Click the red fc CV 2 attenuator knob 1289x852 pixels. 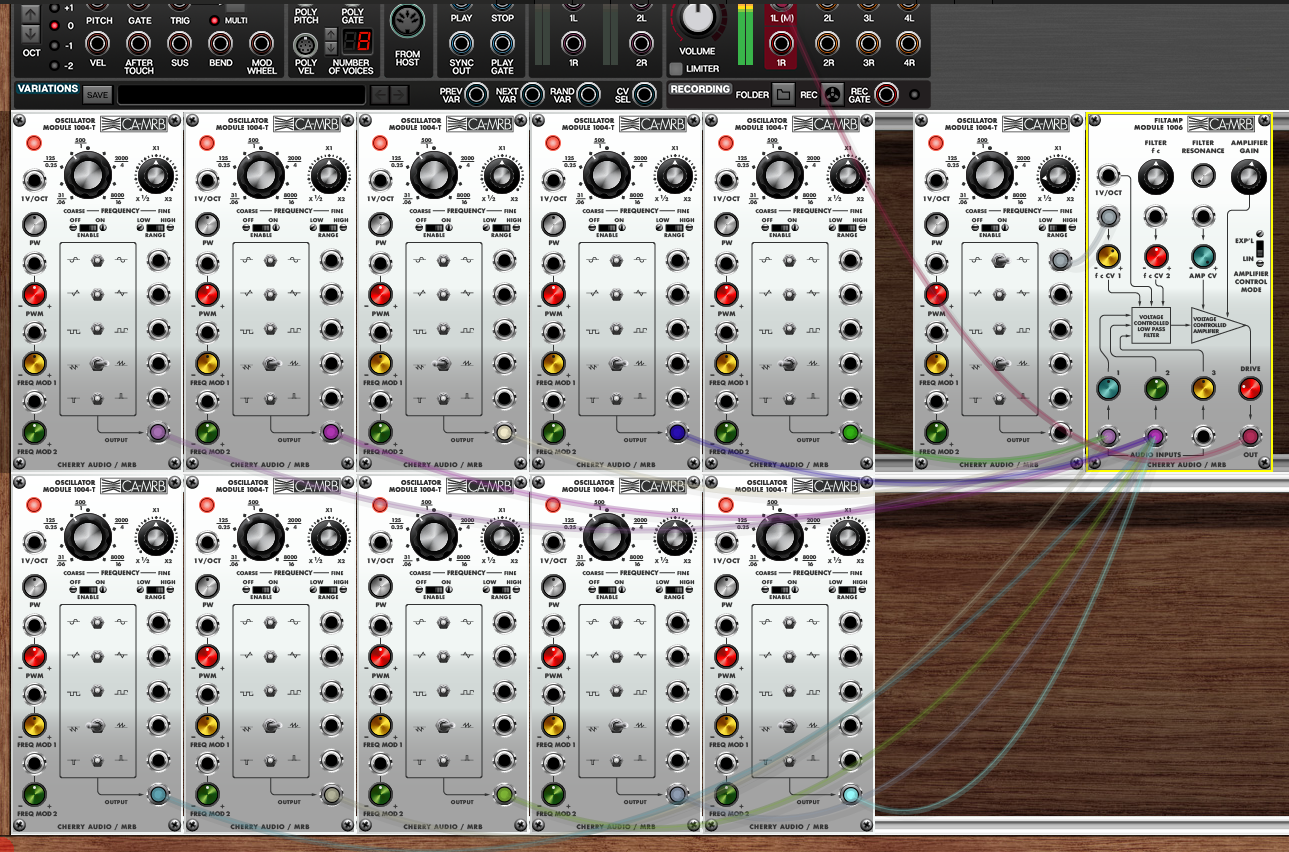1155,256
